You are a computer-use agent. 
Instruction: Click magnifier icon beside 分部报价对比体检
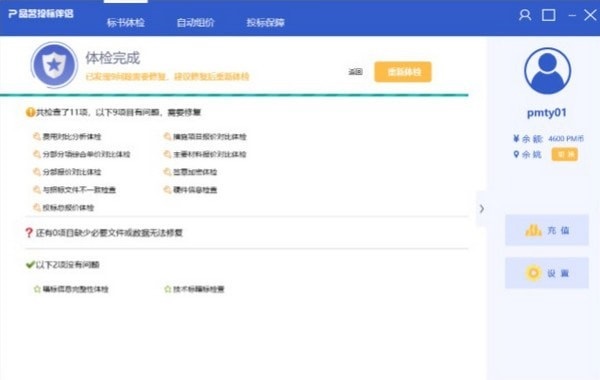click(37, 172)
